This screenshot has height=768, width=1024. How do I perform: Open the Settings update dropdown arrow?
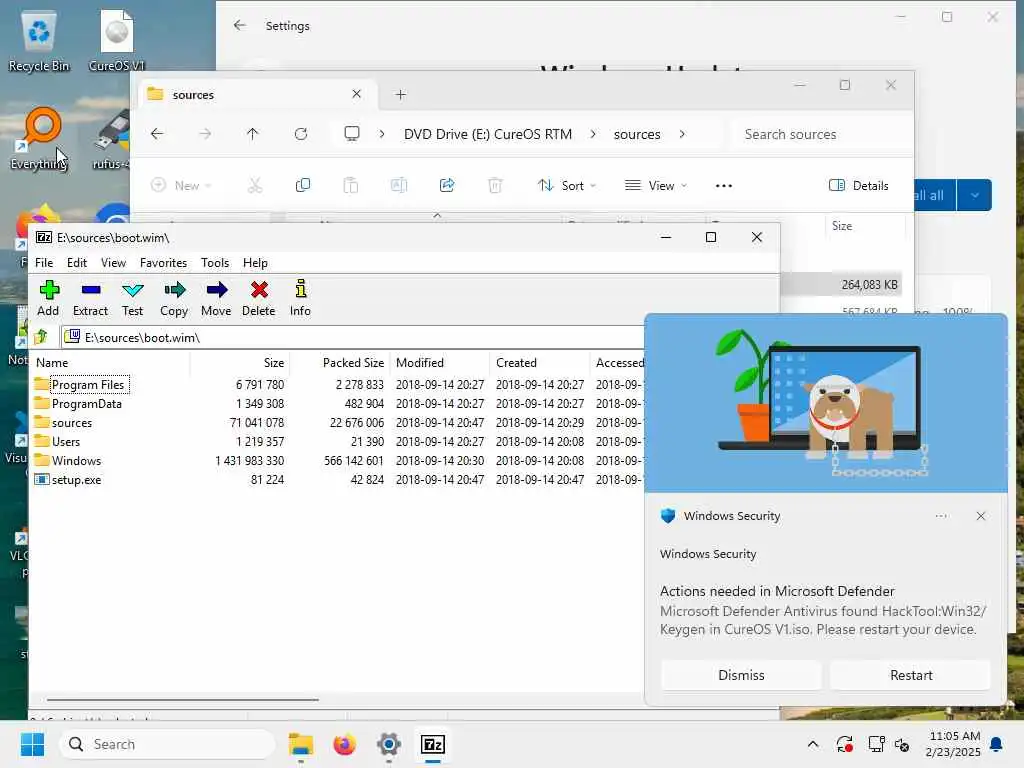pyautogui.click(x=974, y=195)
